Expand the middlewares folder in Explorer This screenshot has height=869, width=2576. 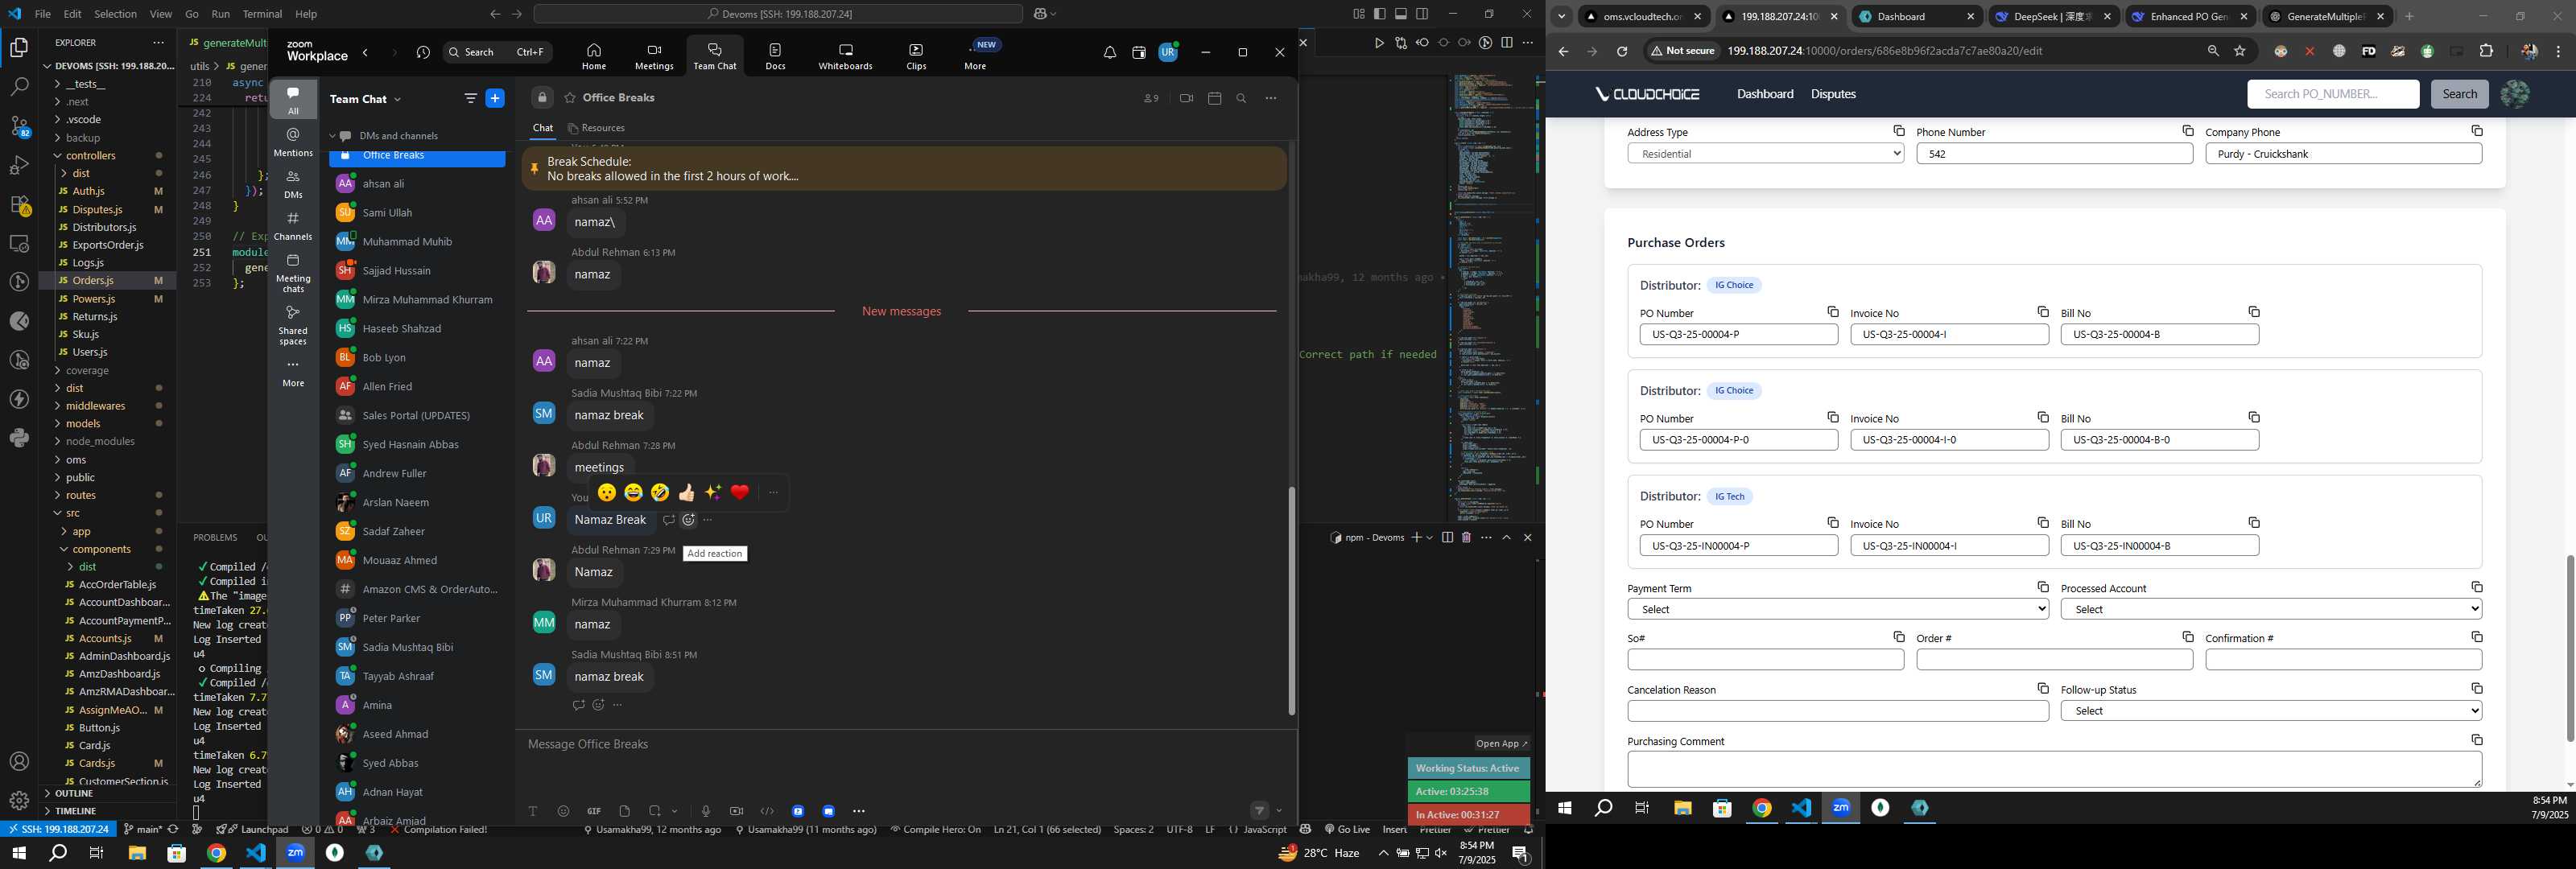pos(95,406)
